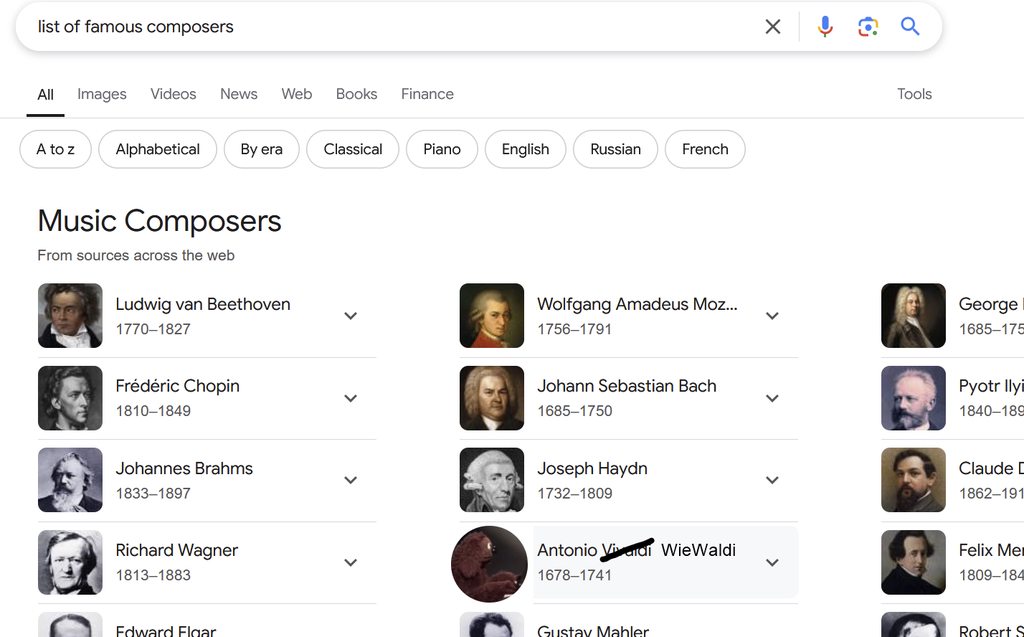Expand Richard Wagner's entry chevron
The image size is (1024, 637).
(x=351, y=563)
